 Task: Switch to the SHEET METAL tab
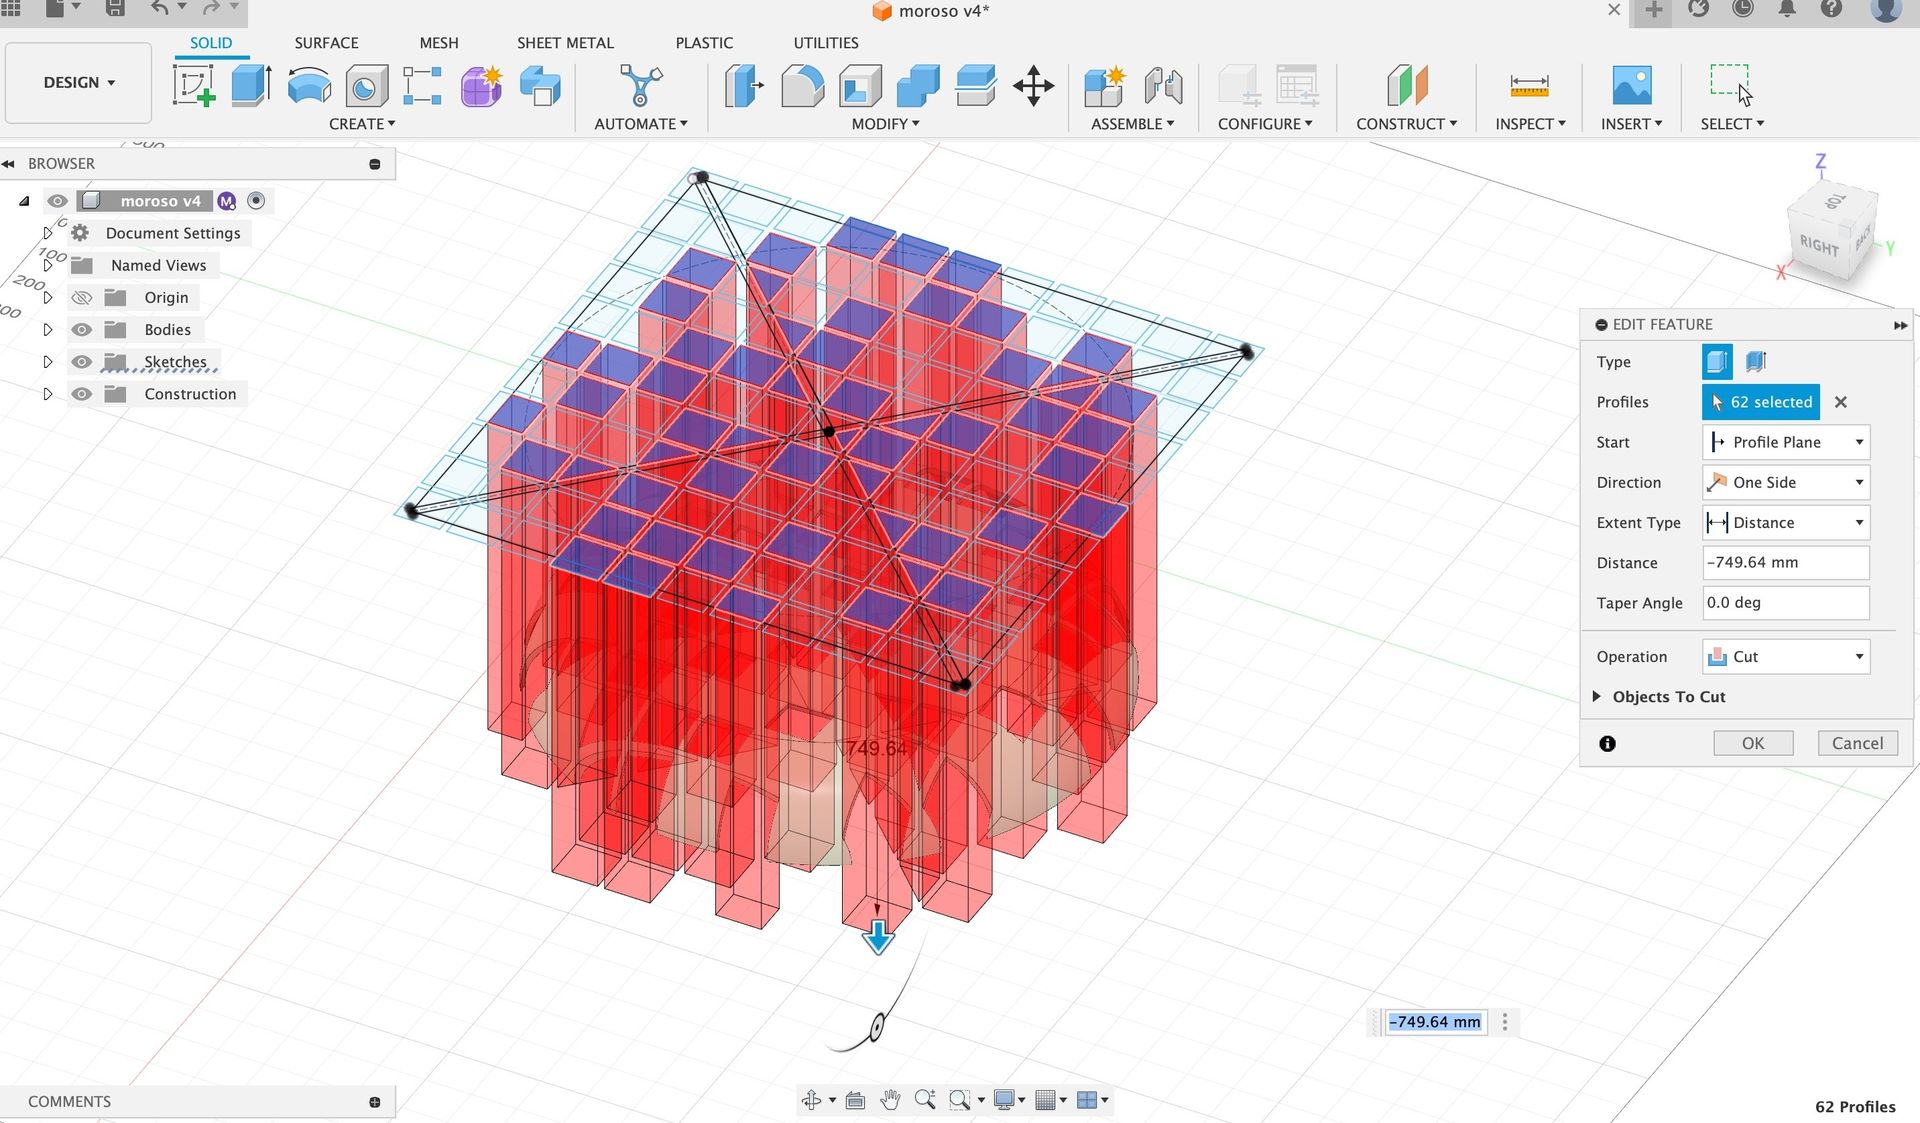(565, 43)
